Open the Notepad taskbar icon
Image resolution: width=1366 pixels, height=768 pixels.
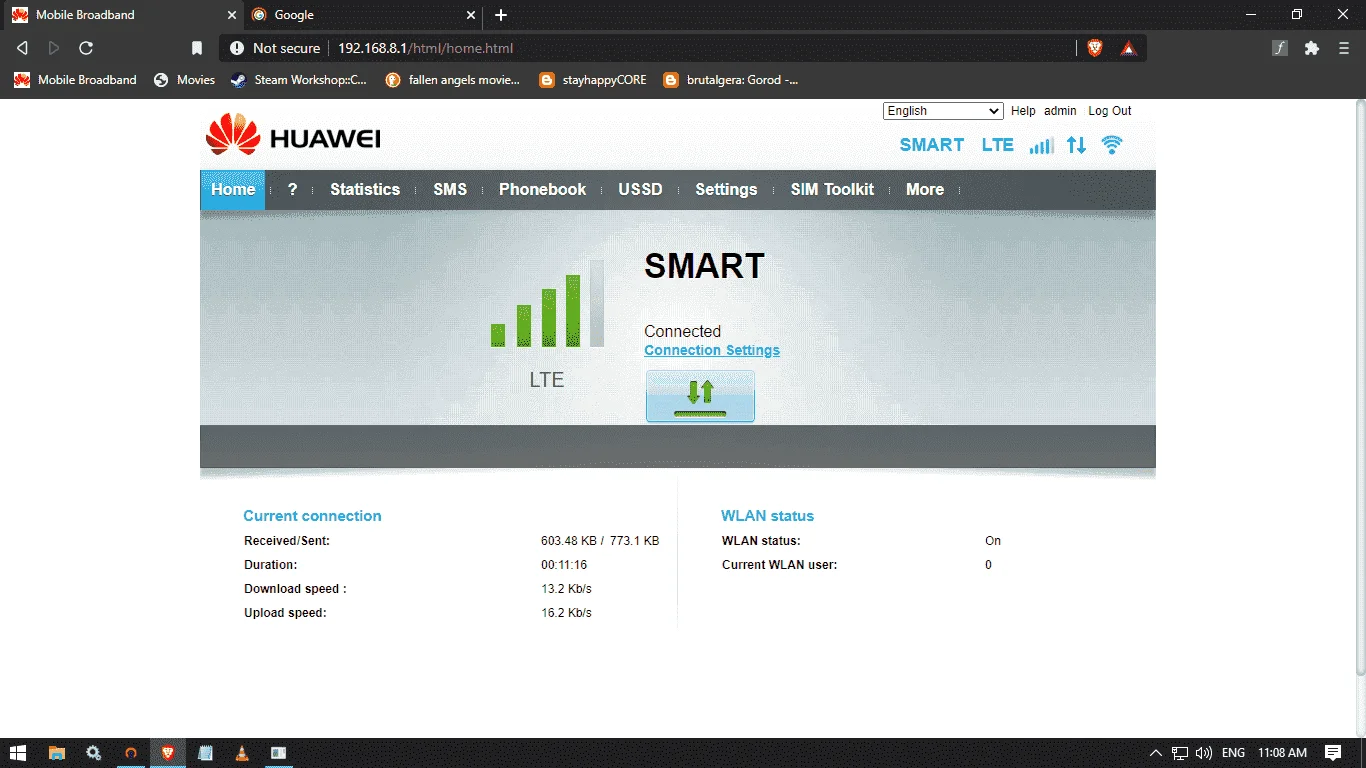(205, 753)
